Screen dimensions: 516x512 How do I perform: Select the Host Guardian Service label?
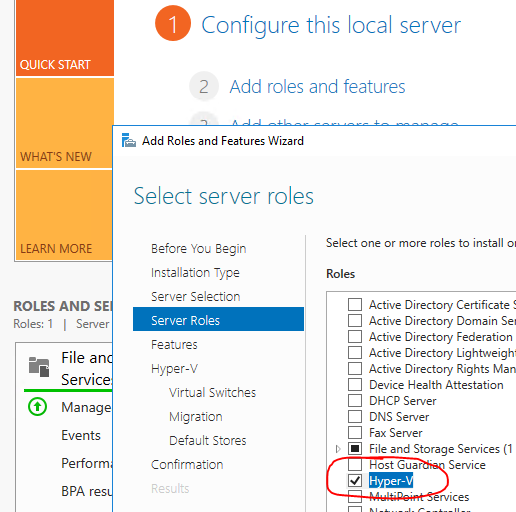(x=427, y=465)
